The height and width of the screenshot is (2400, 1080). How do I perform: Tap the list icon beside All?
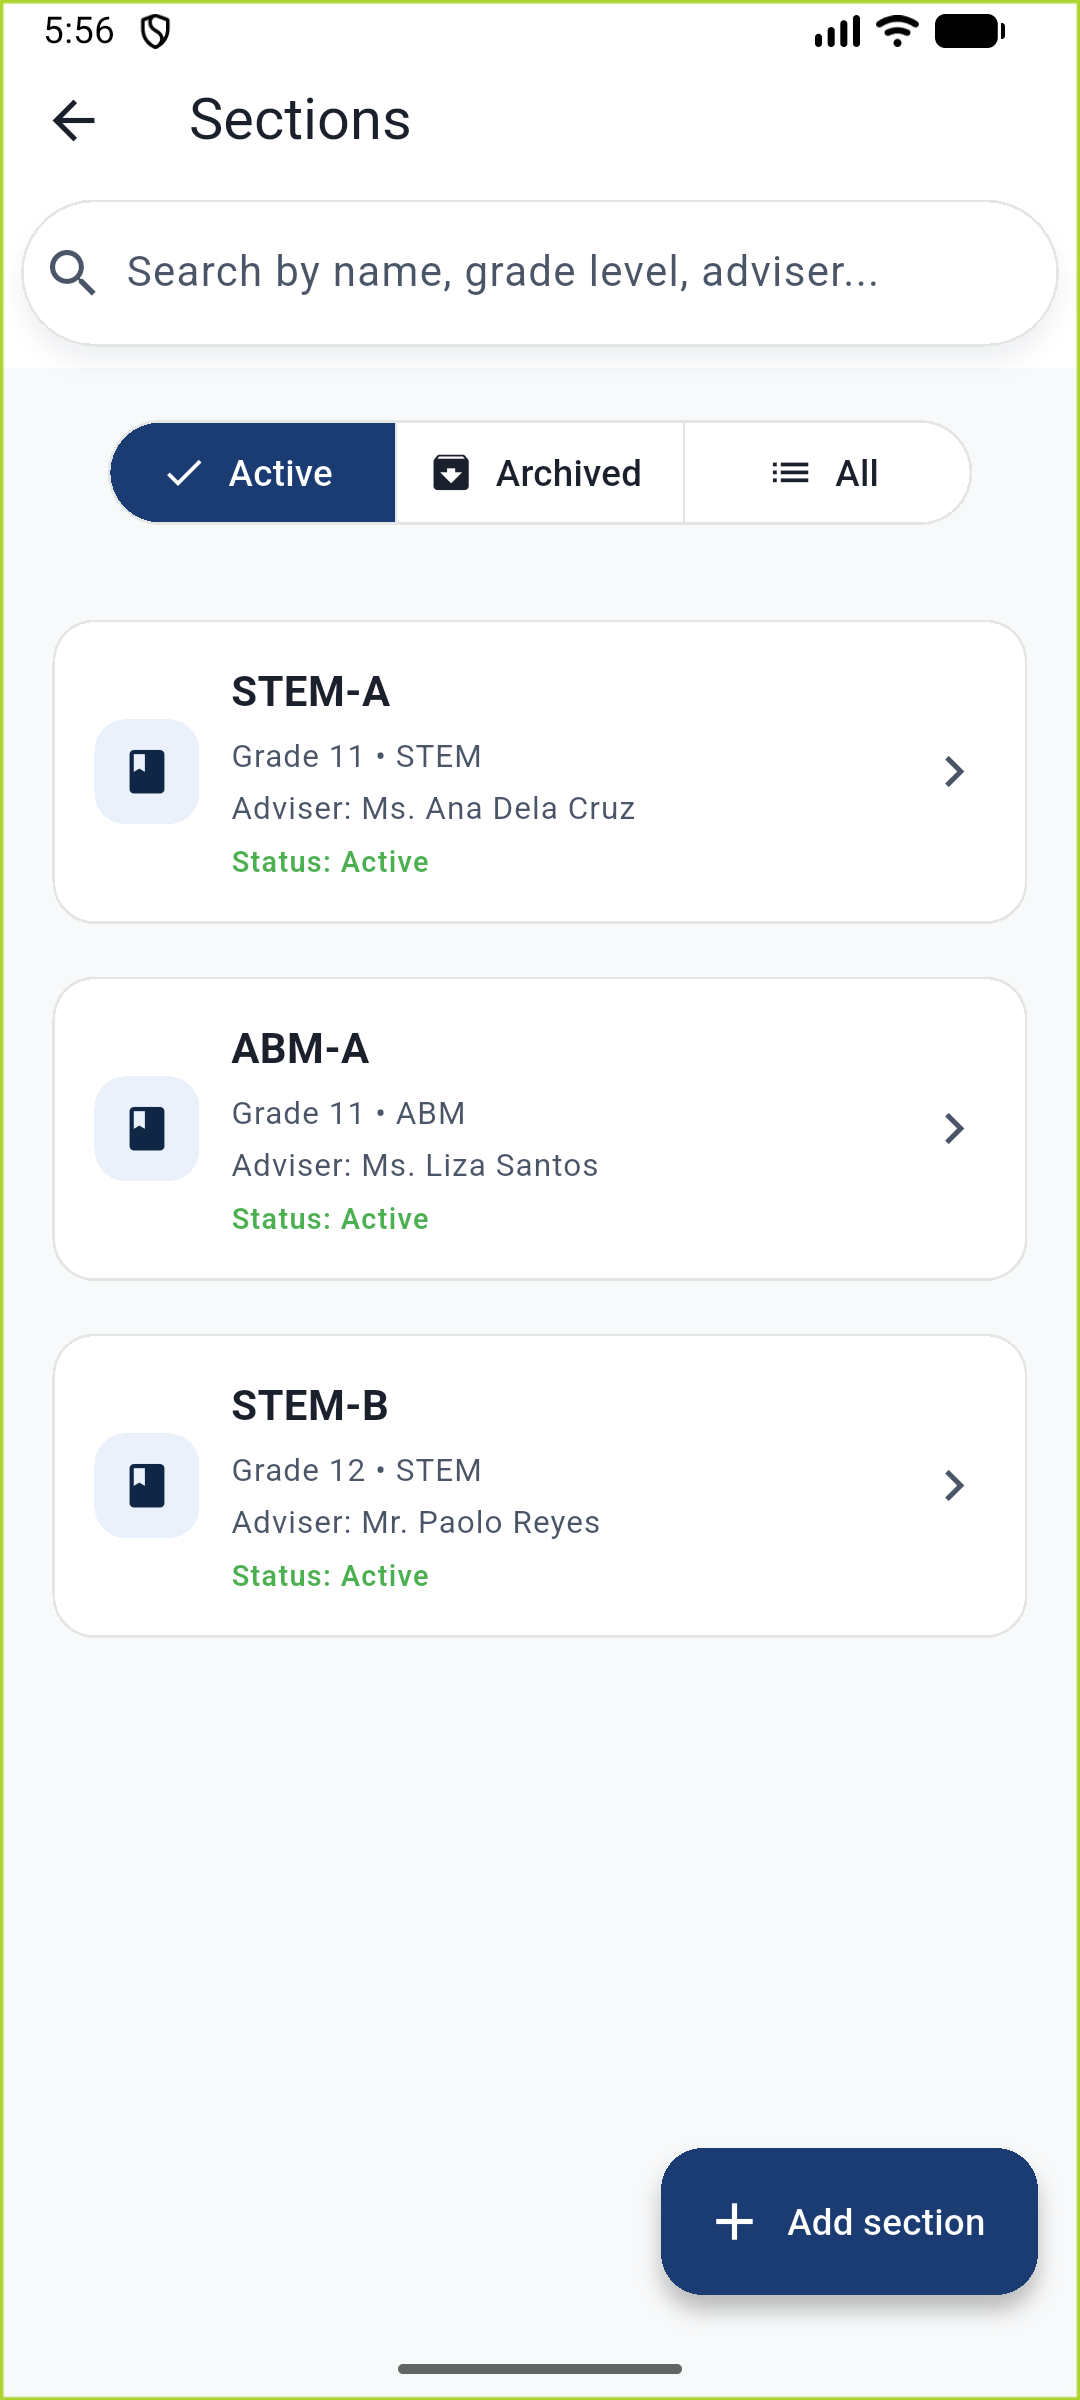790,473
